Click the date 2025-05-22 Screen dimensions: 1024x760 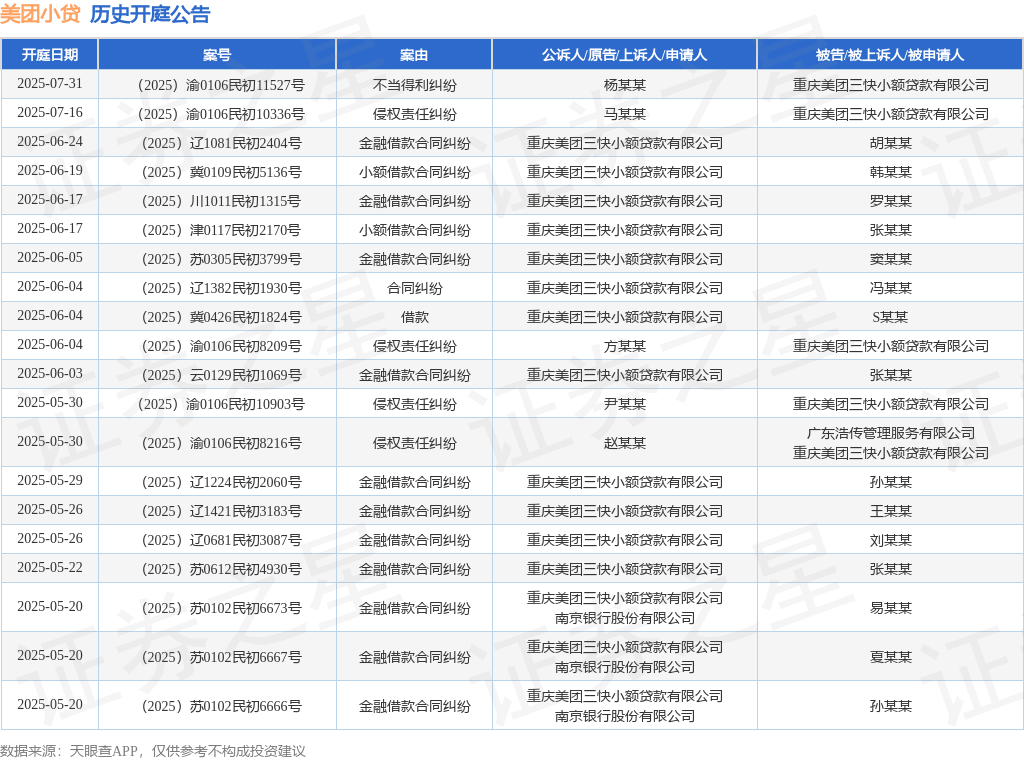(x=50, y=567)
